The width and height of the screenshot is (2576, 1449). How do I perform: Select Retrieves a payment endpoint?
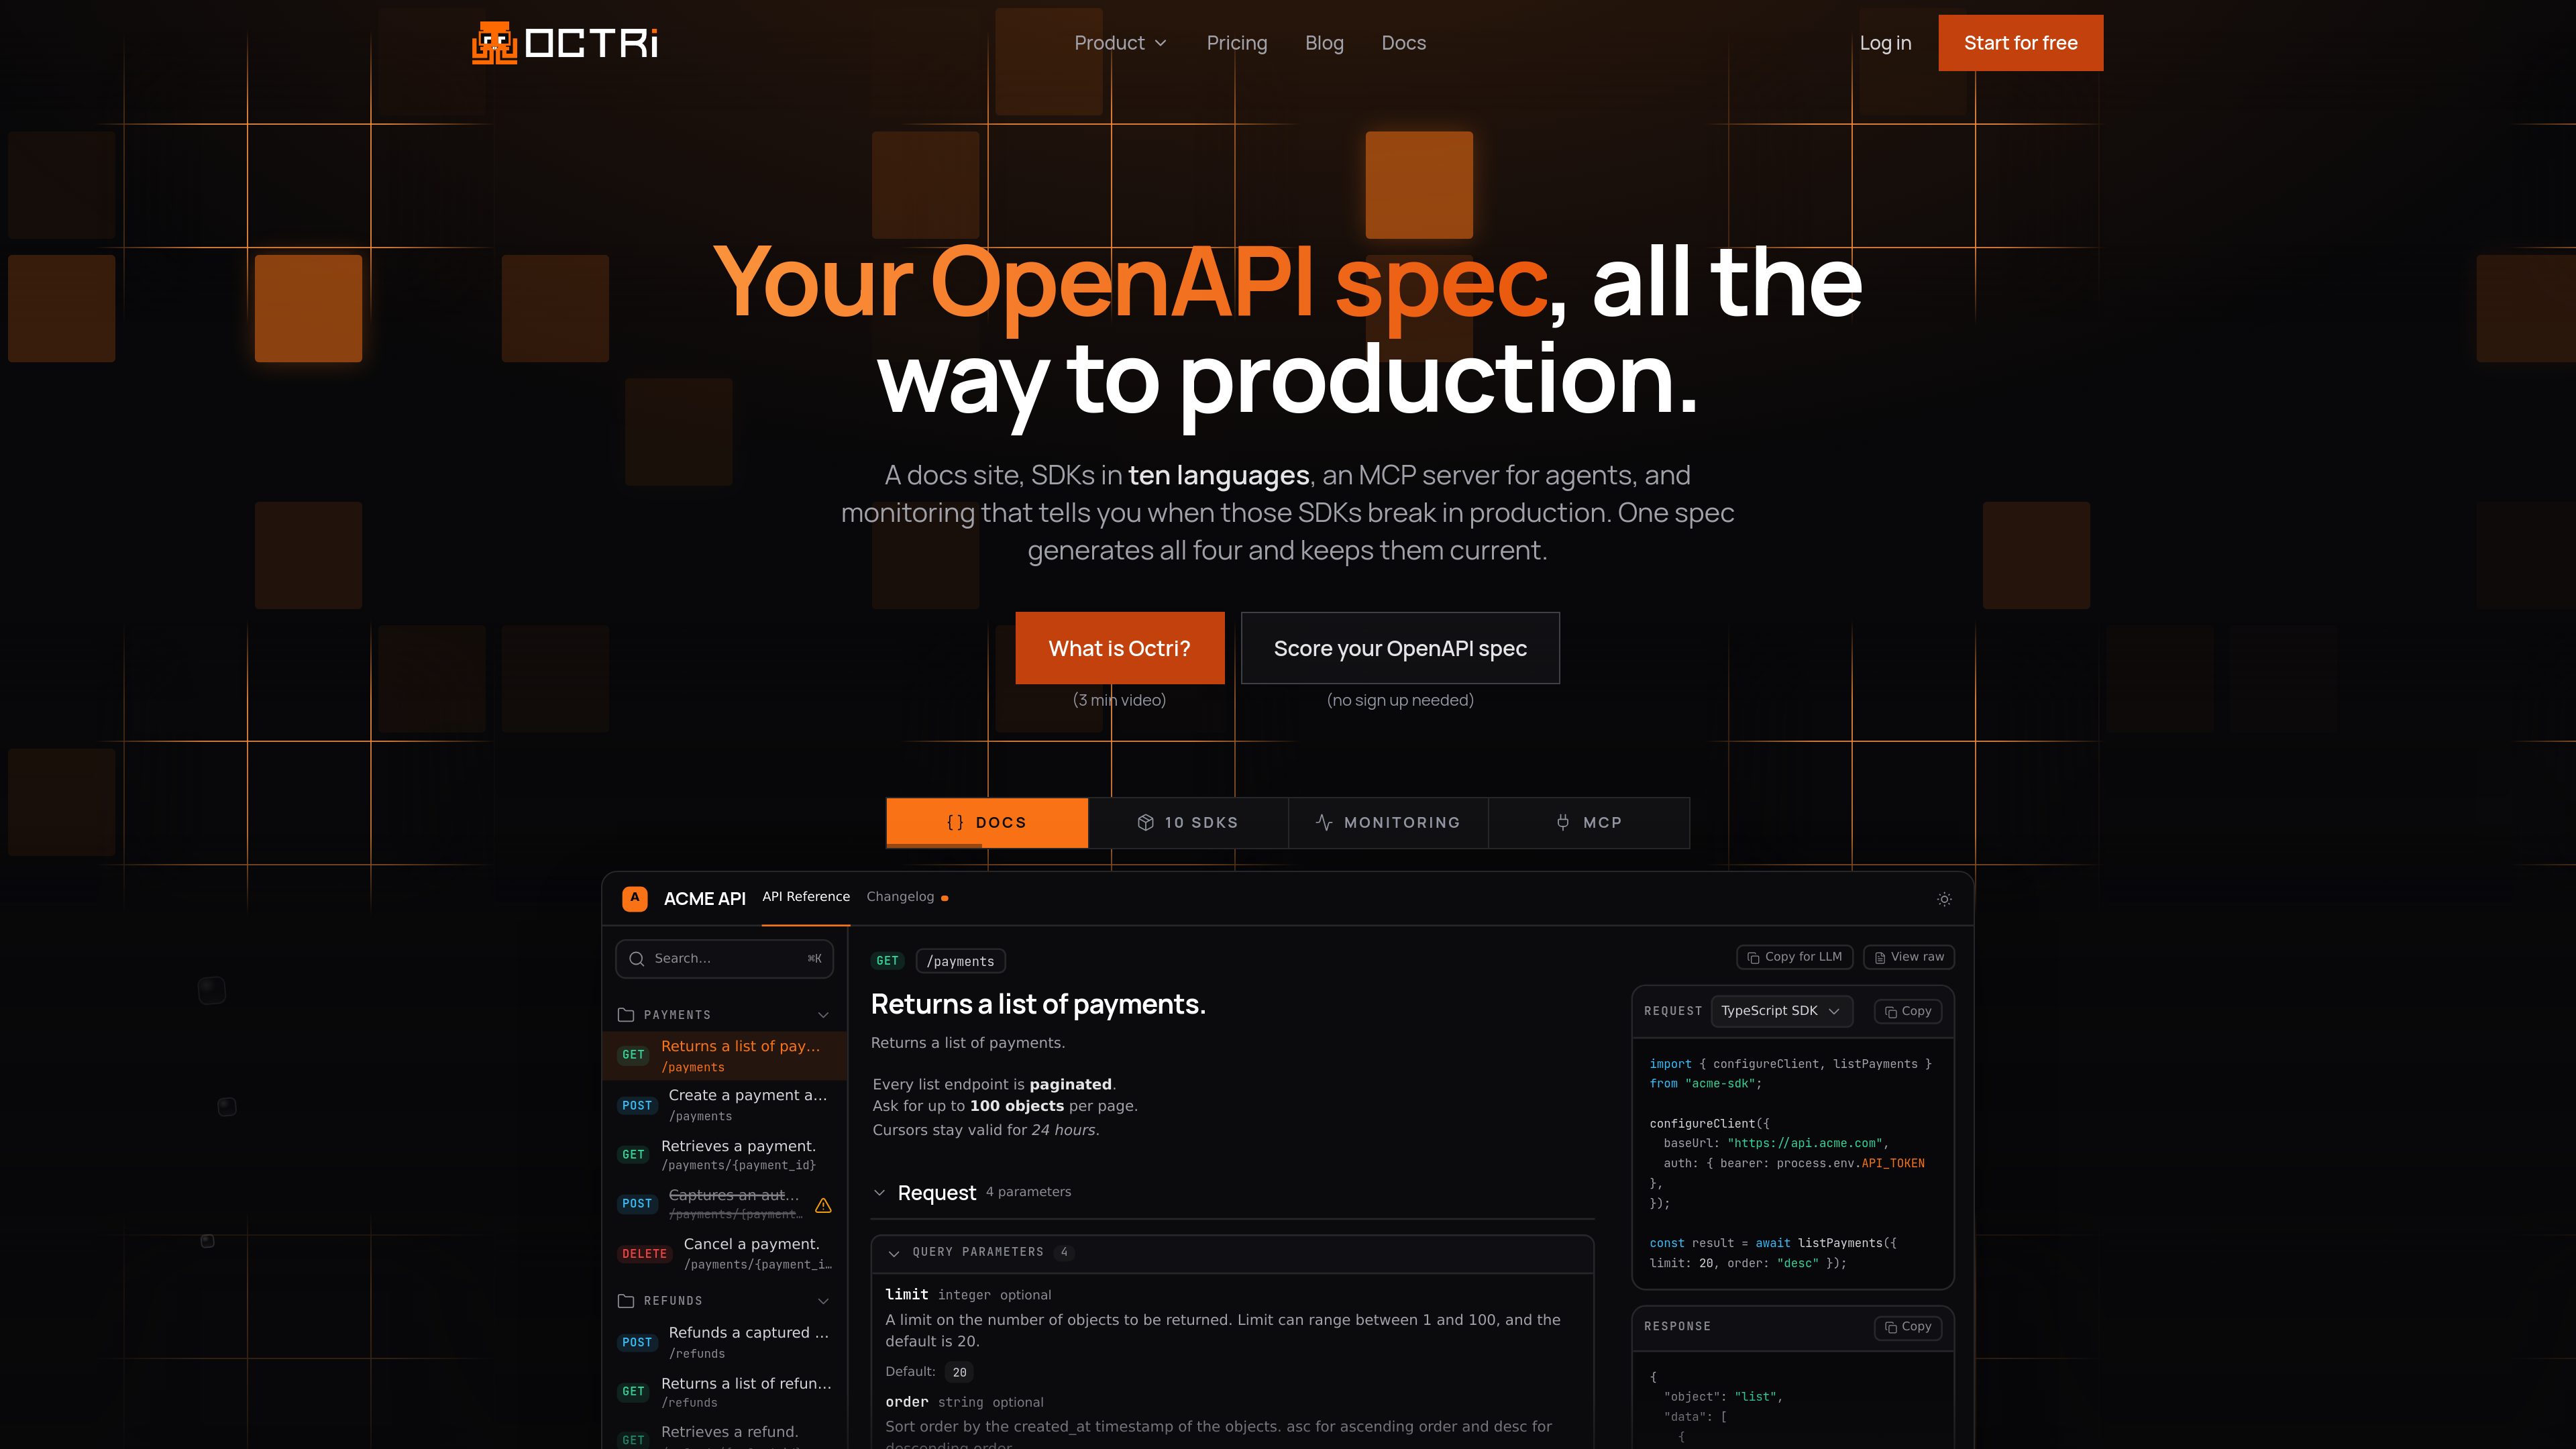[725, 1155]
